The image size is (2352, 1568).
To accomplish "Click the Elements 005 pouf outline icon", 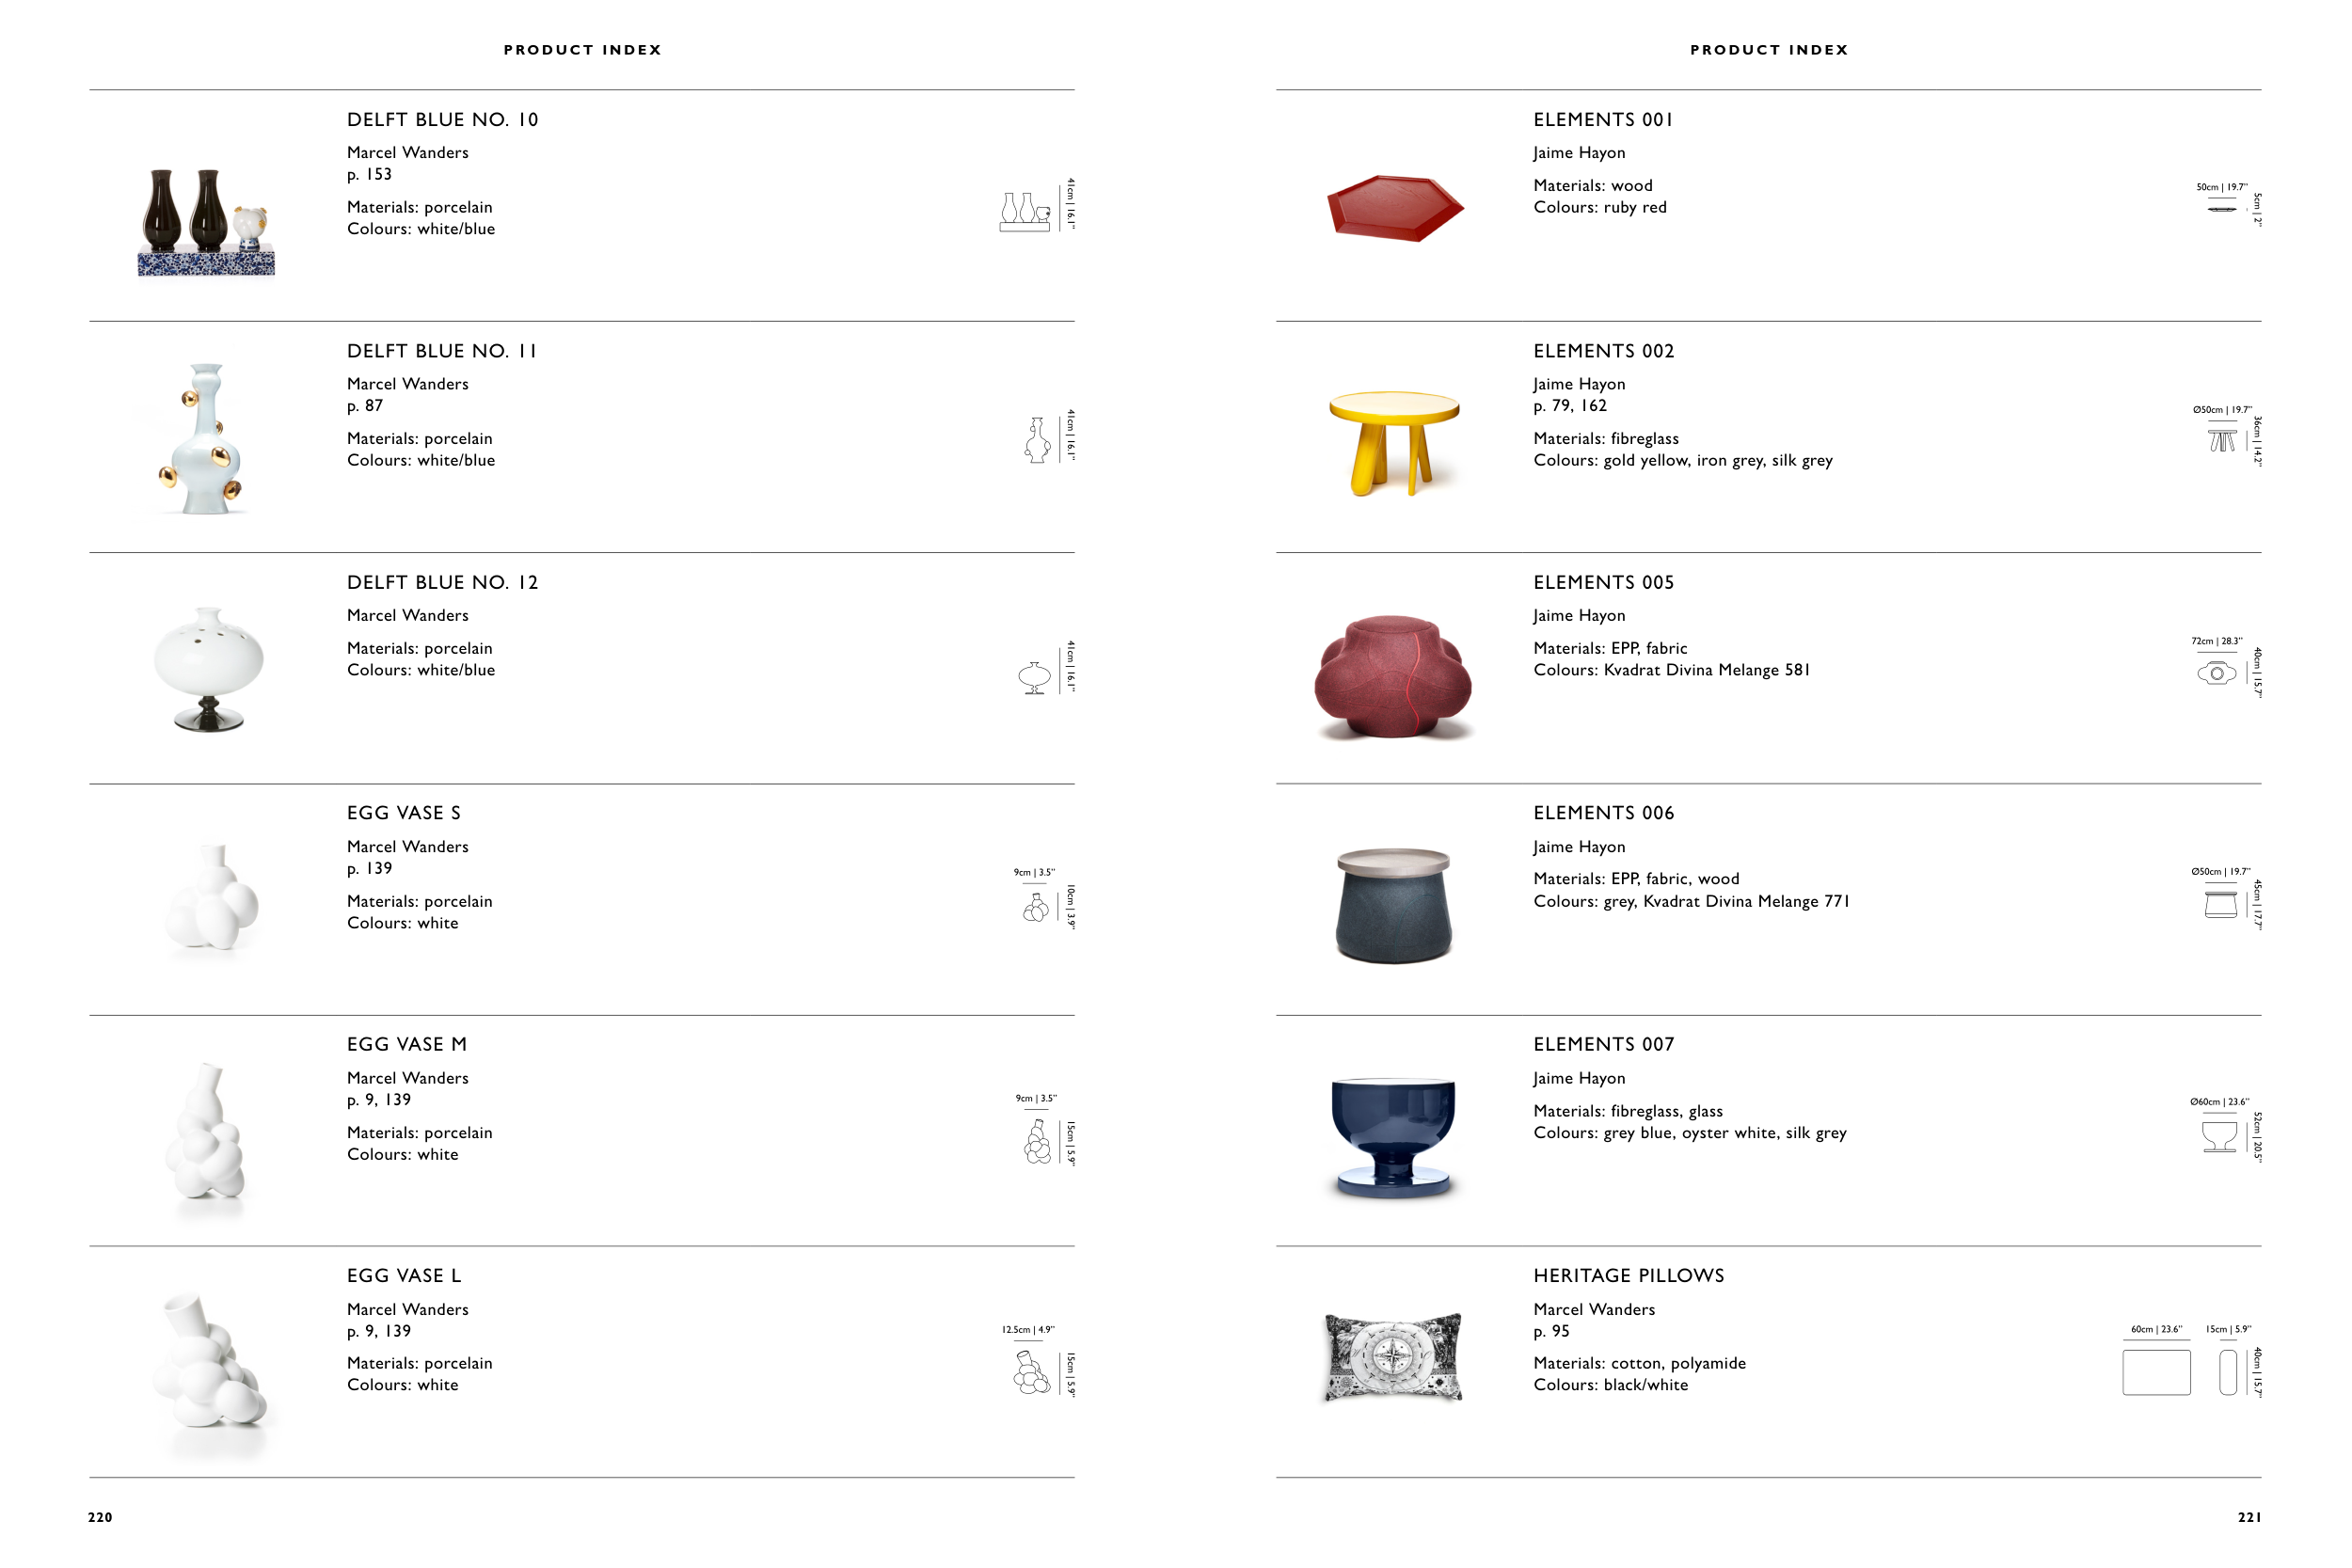I will point(2216,673).
